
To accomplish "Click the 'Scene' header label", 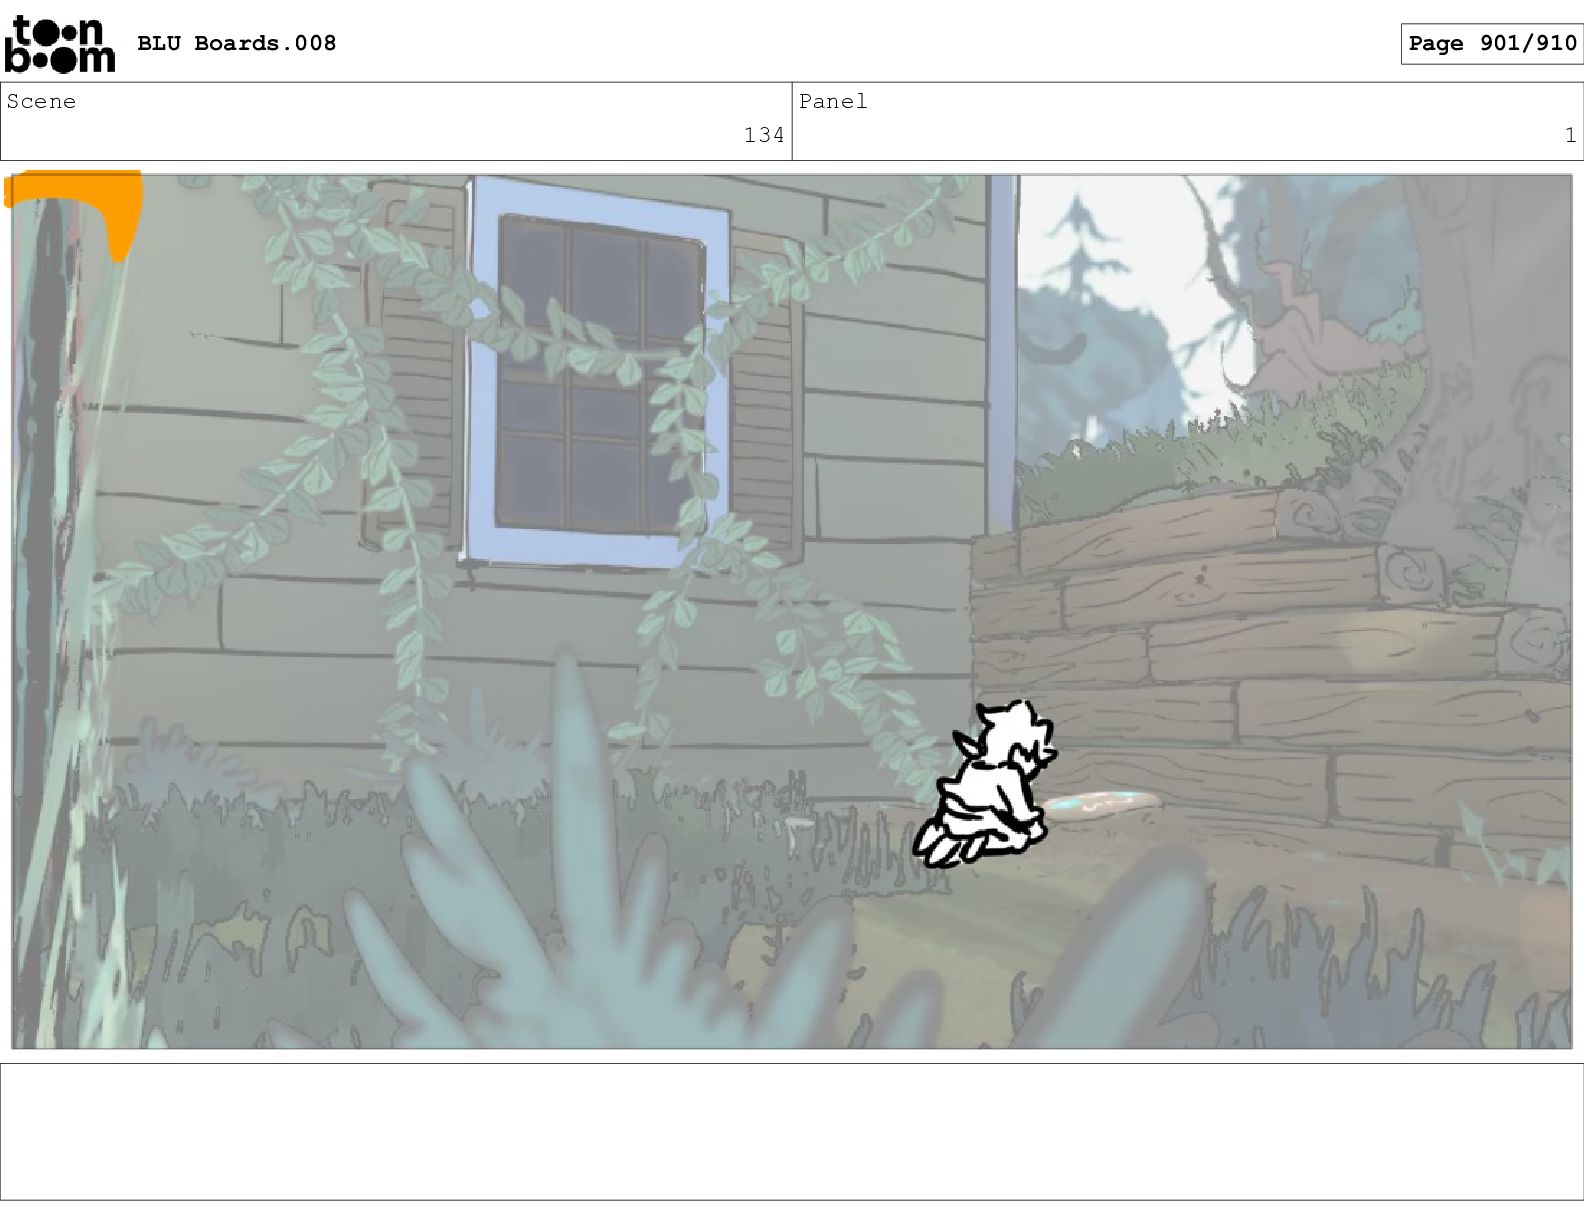I will click(x=41, y=101).
